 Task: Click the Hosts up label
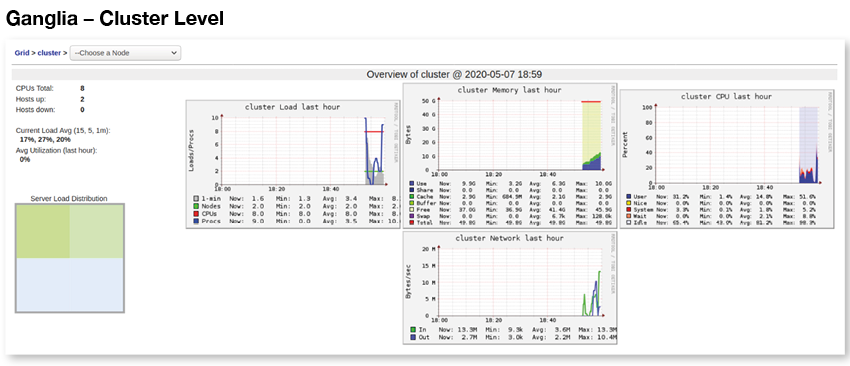[x=31, y=99]
